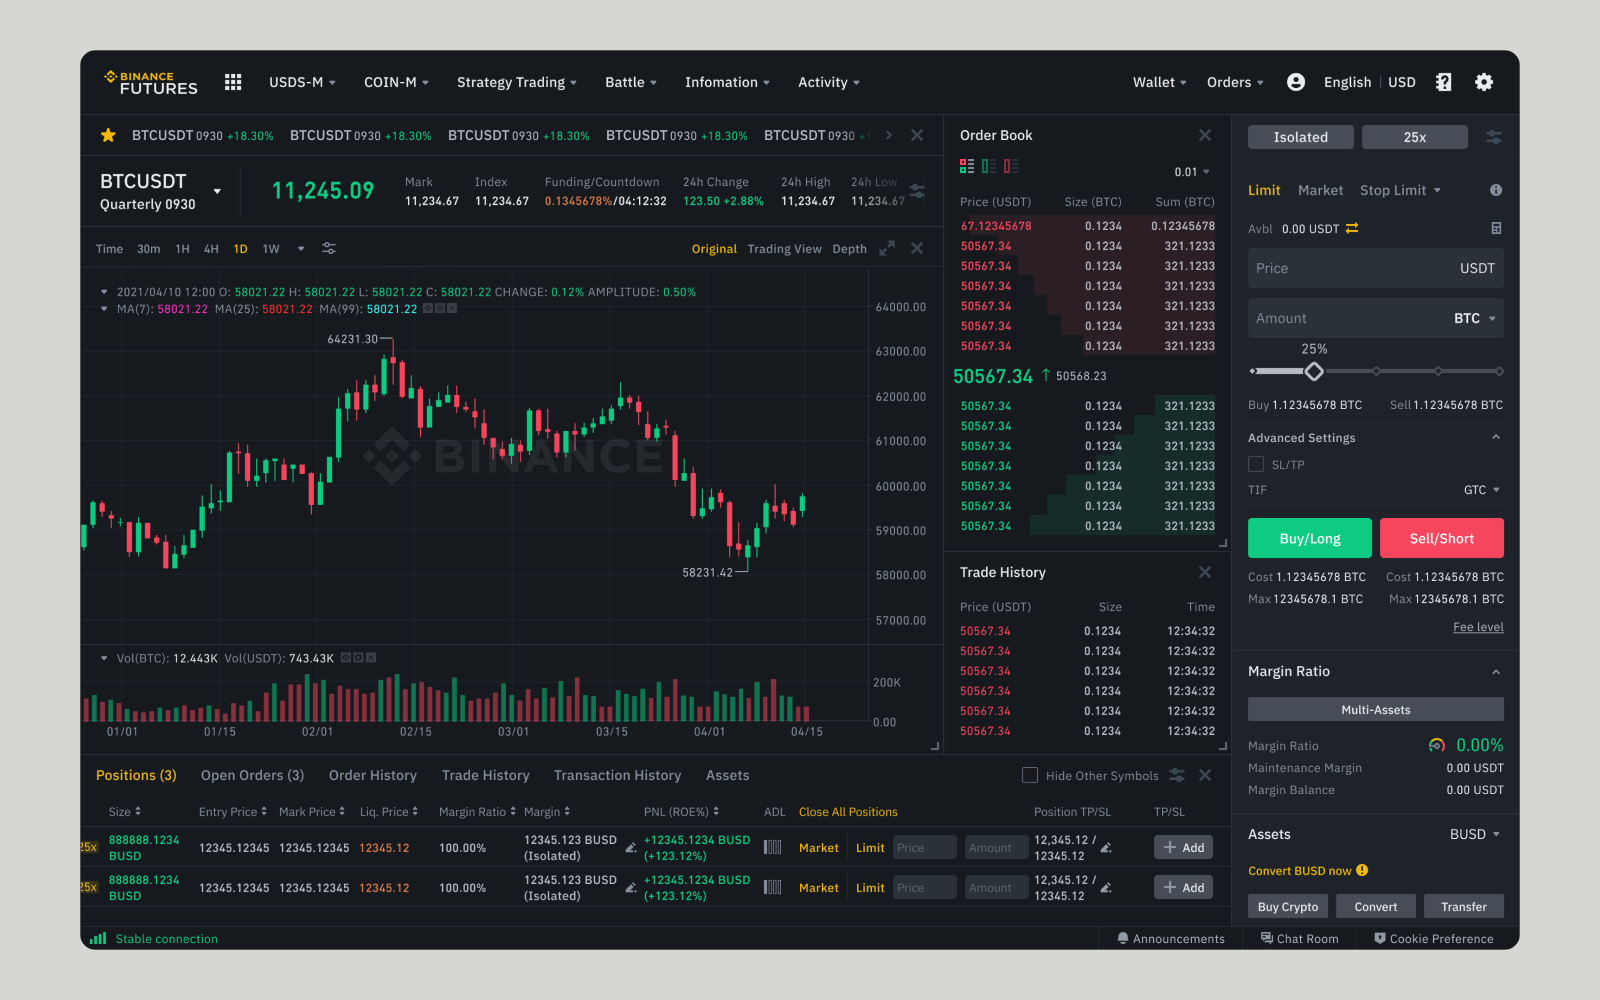Open the settings gear icon
1600x1000 pixels.
pyautogui.click(x=1484, y=82)
